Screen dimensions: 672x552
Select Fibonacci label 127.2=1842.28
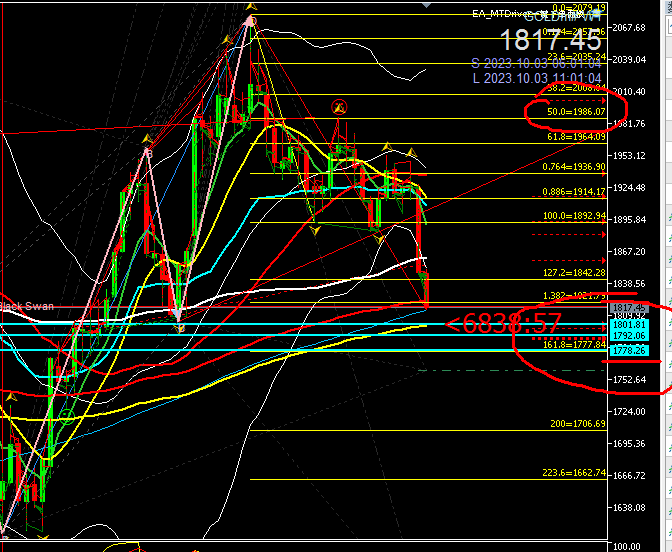[574, 273]
